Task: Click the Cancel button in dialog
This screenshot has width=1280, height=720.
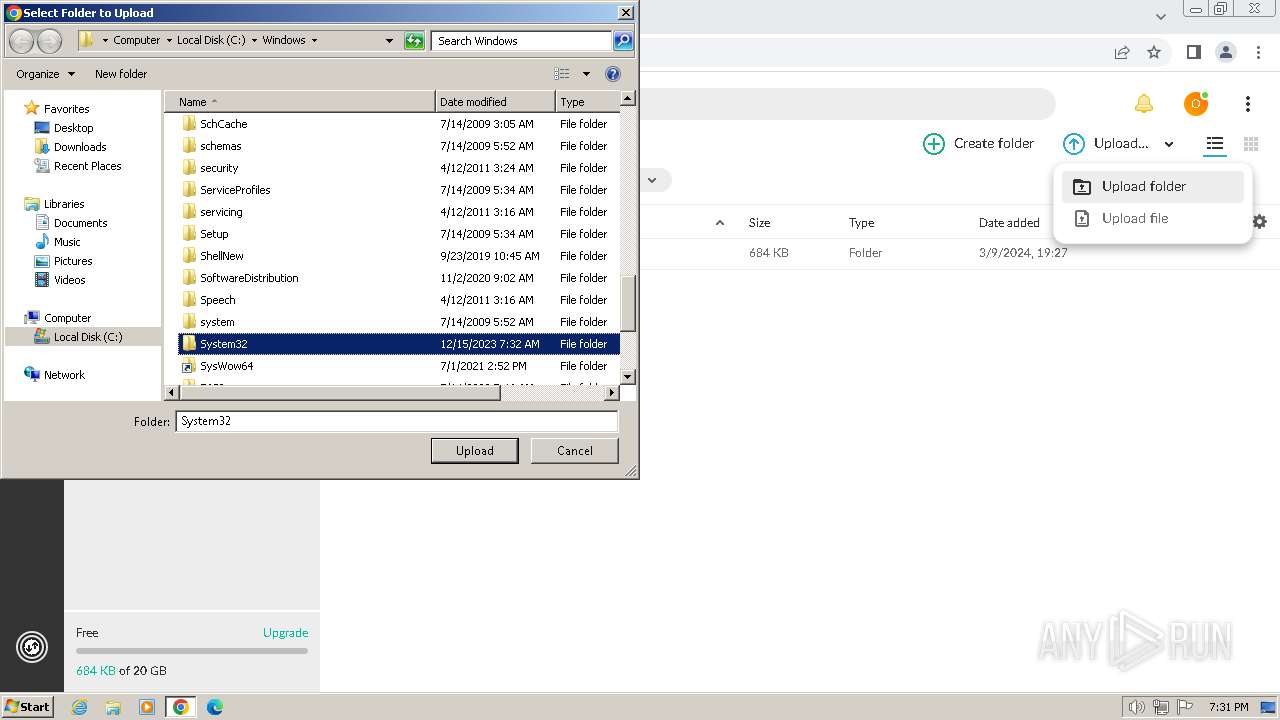Action: coord(575,451)
